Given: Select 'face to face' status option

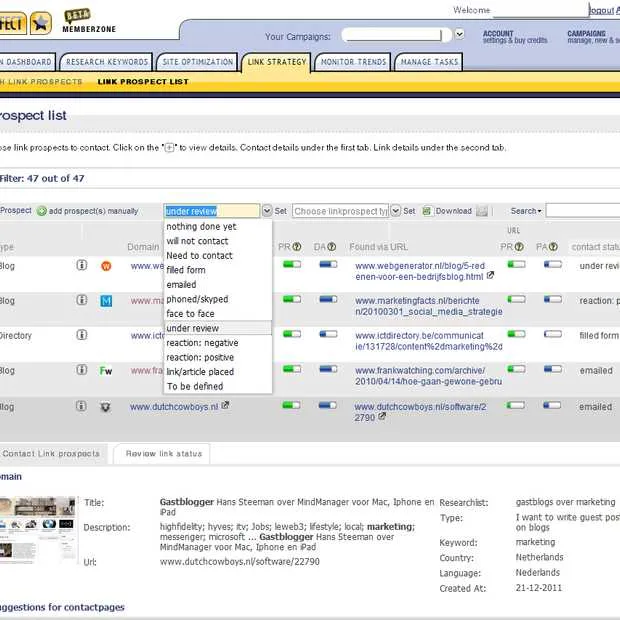Looking at the screenshot, I should 218,314.
